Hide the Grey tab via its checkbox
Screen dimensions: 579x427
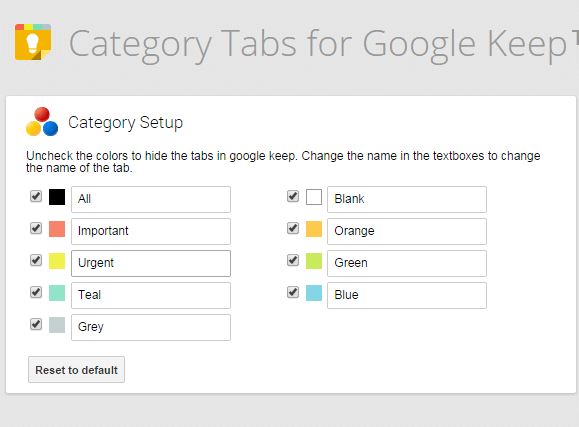click(x=36, y=324)
